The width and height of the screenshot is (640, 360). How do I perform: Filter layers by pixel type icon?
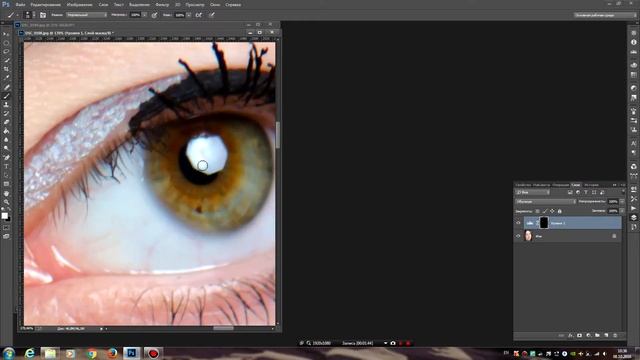coord(570,192)
